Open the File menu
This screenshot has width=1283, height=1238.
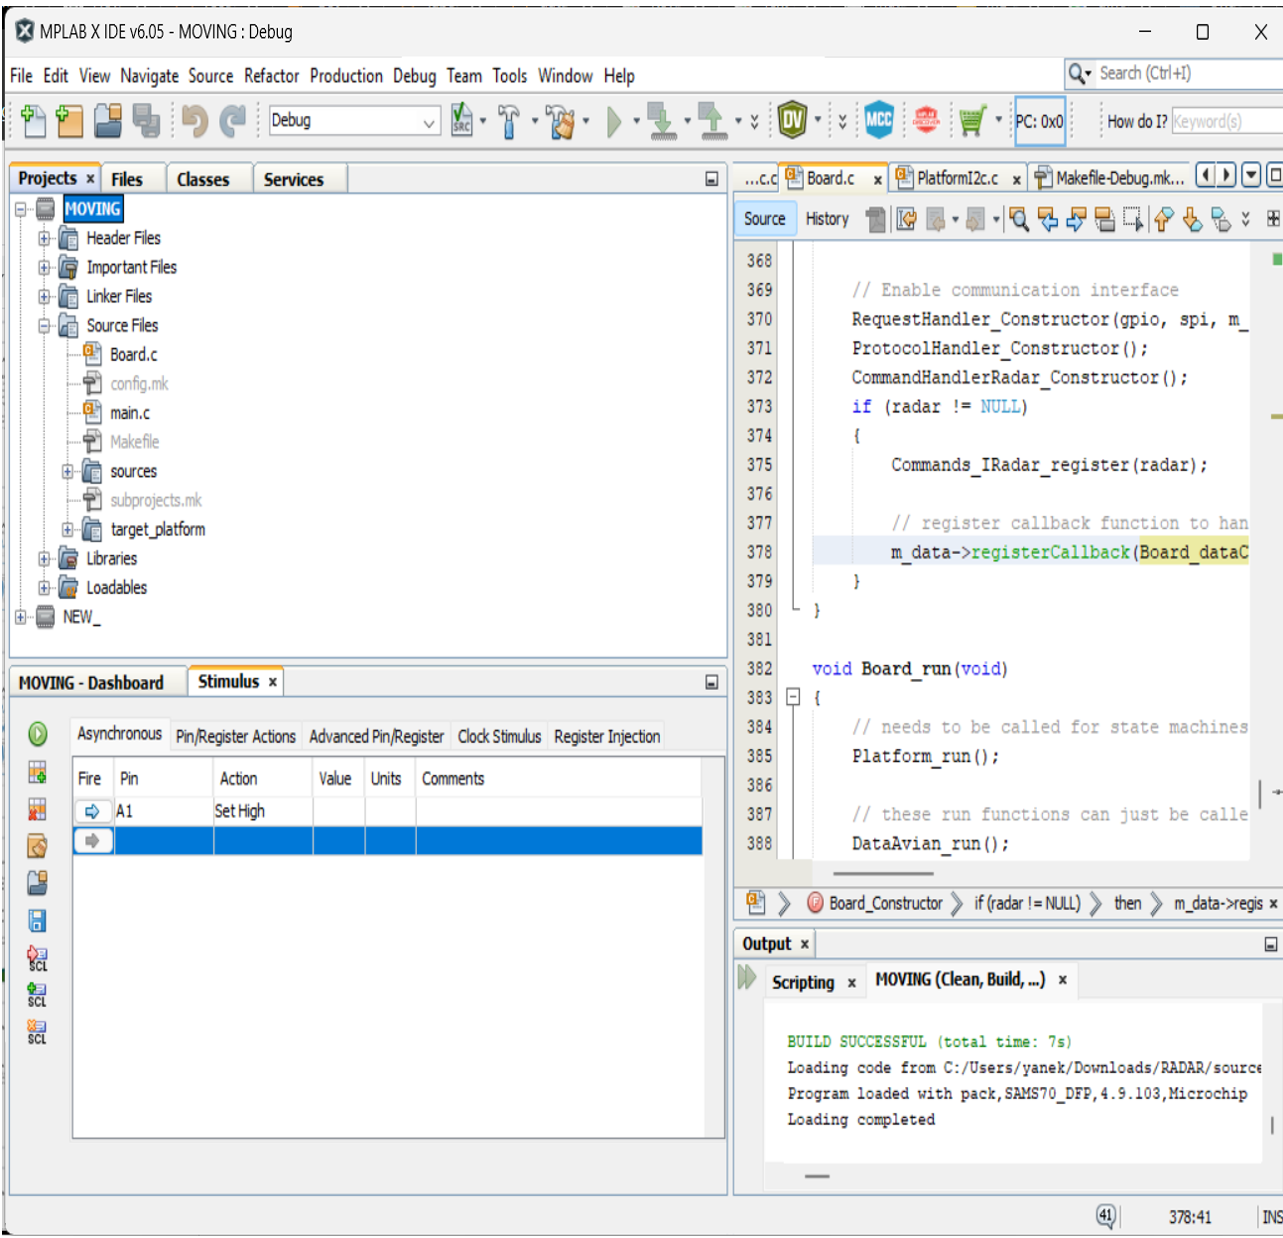(x=21, y=76)
